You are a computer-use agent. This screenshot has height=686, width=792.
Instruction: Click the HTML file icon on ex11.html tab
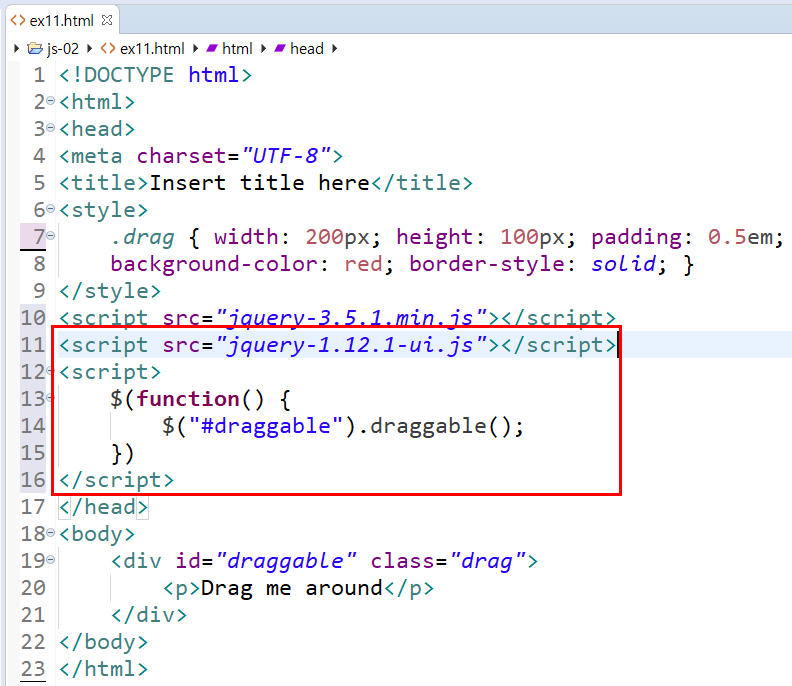[x=18, y=20]
